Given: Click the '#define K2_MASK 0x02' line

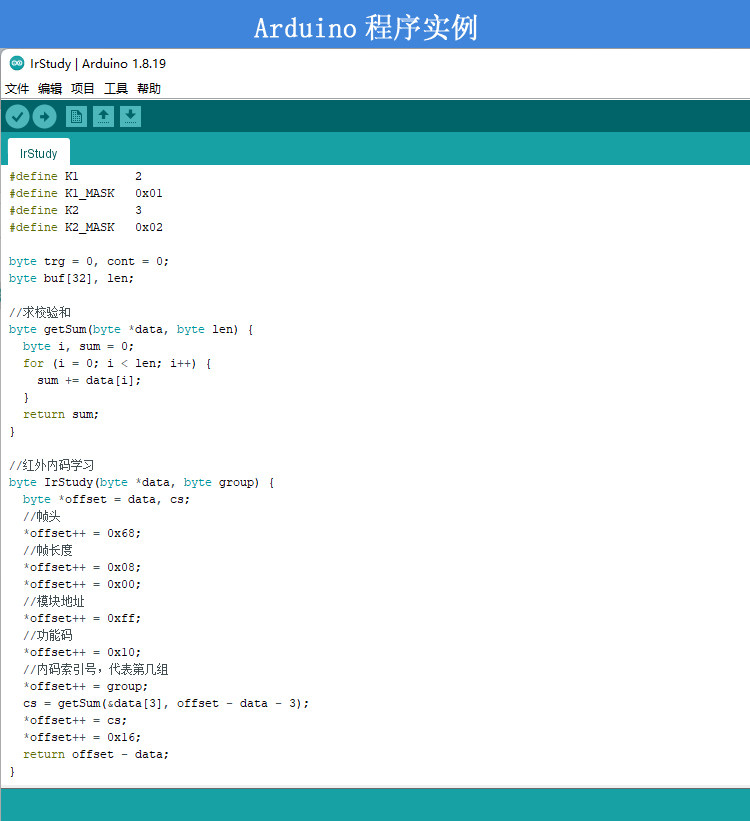Looking at the screenshot, I should [x=86, y=227].
